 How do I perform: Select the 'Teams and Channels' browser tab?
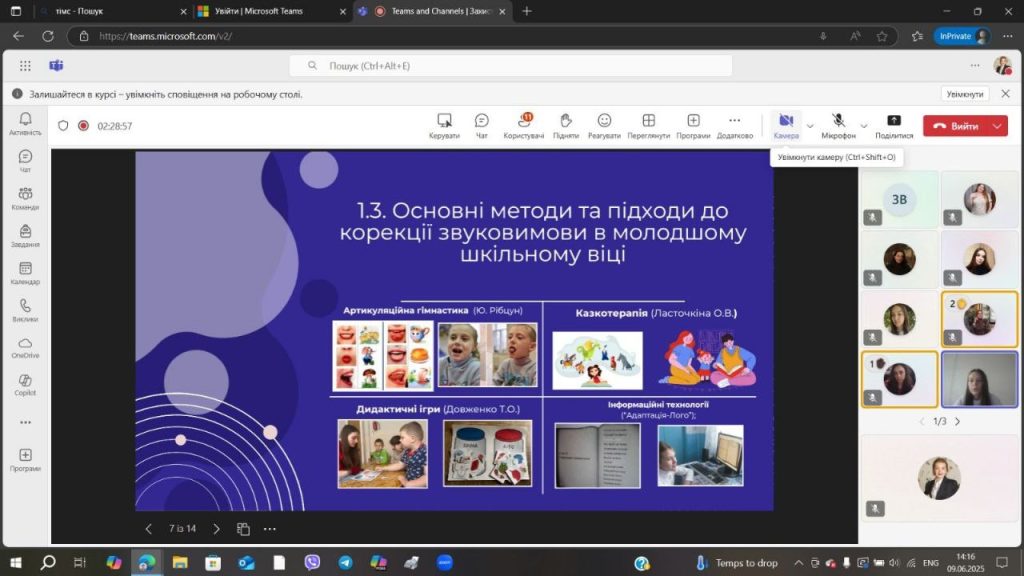[432, 11]
